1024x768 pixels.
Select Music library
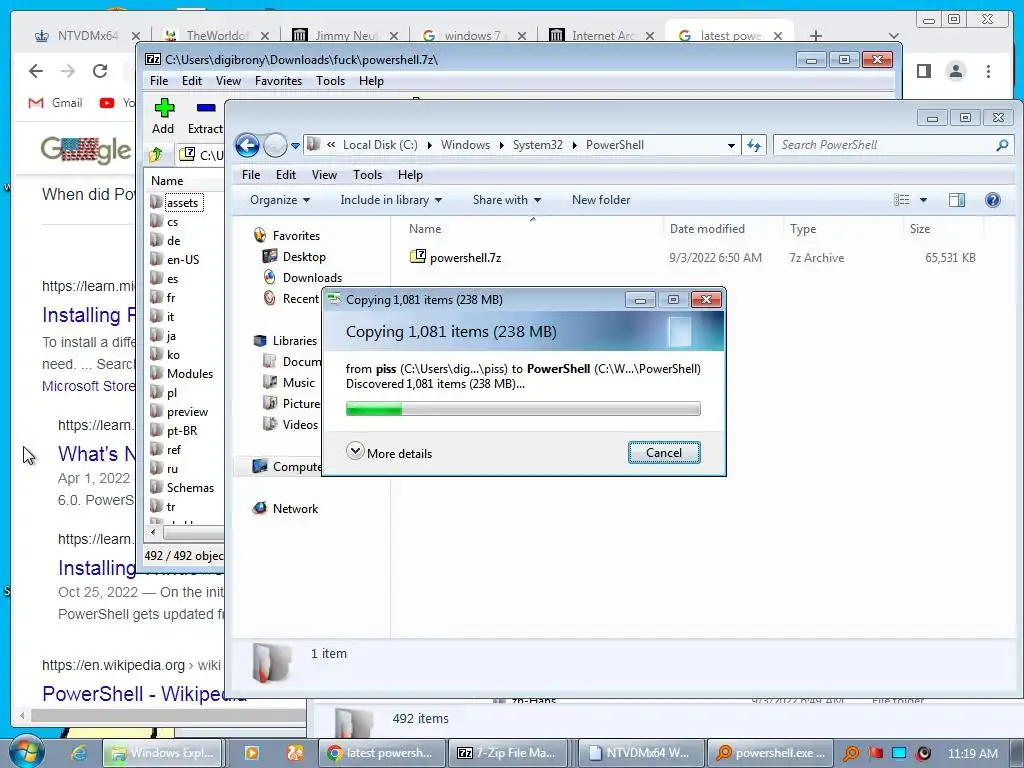[289, 383]
